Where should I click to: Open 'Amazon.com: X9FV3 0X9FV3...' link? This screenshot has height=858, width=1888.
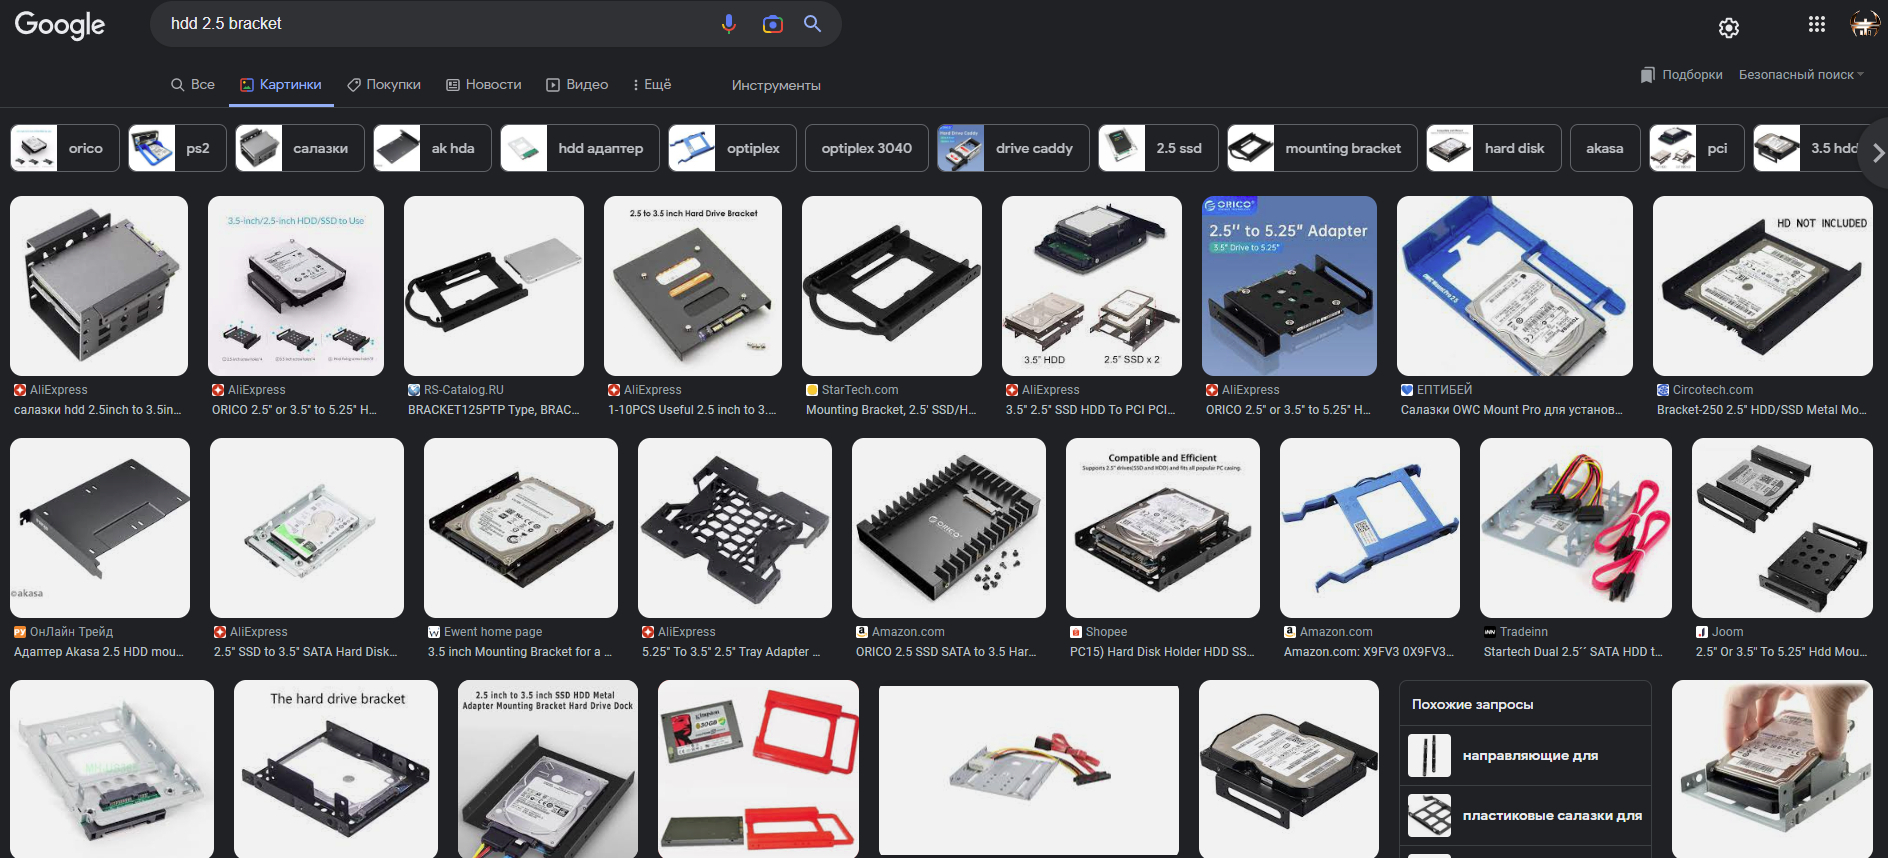pyautogui.click(x=1369, y=652)
